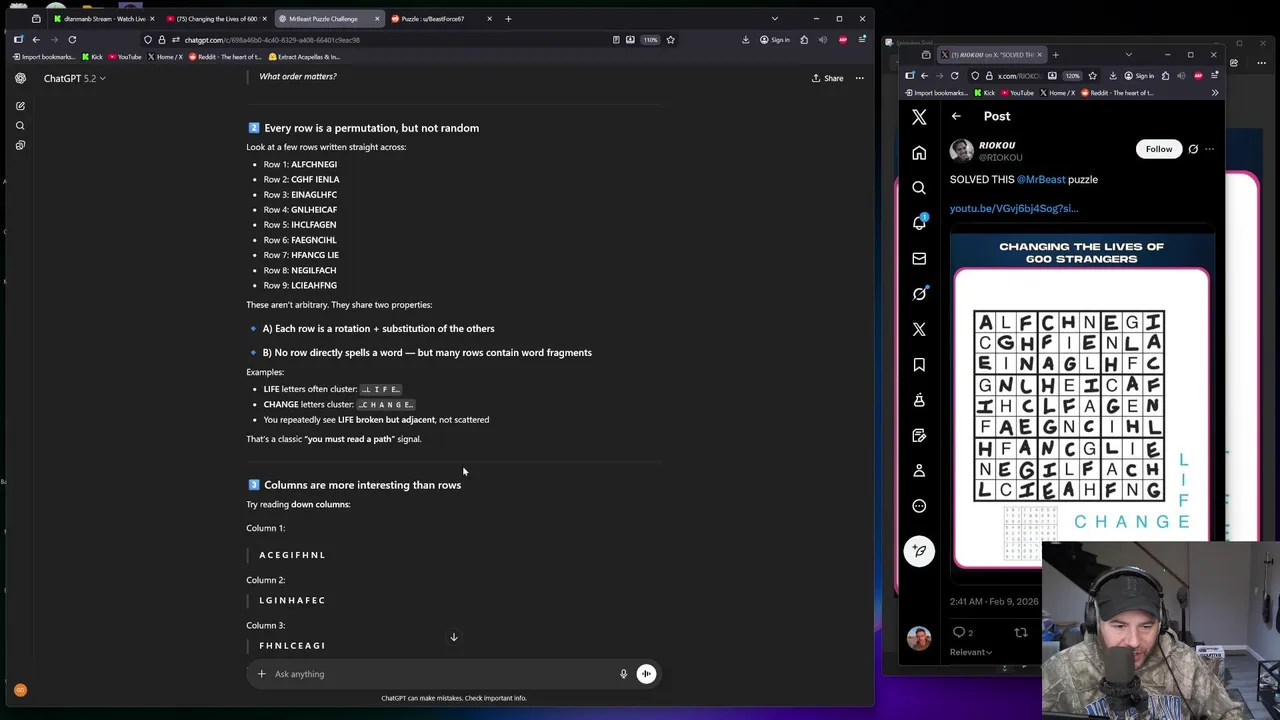This screenshot has width=1280, height=720.
Task: Open the Relevant replies sort dropdown
Action: [x=971, y=652]
